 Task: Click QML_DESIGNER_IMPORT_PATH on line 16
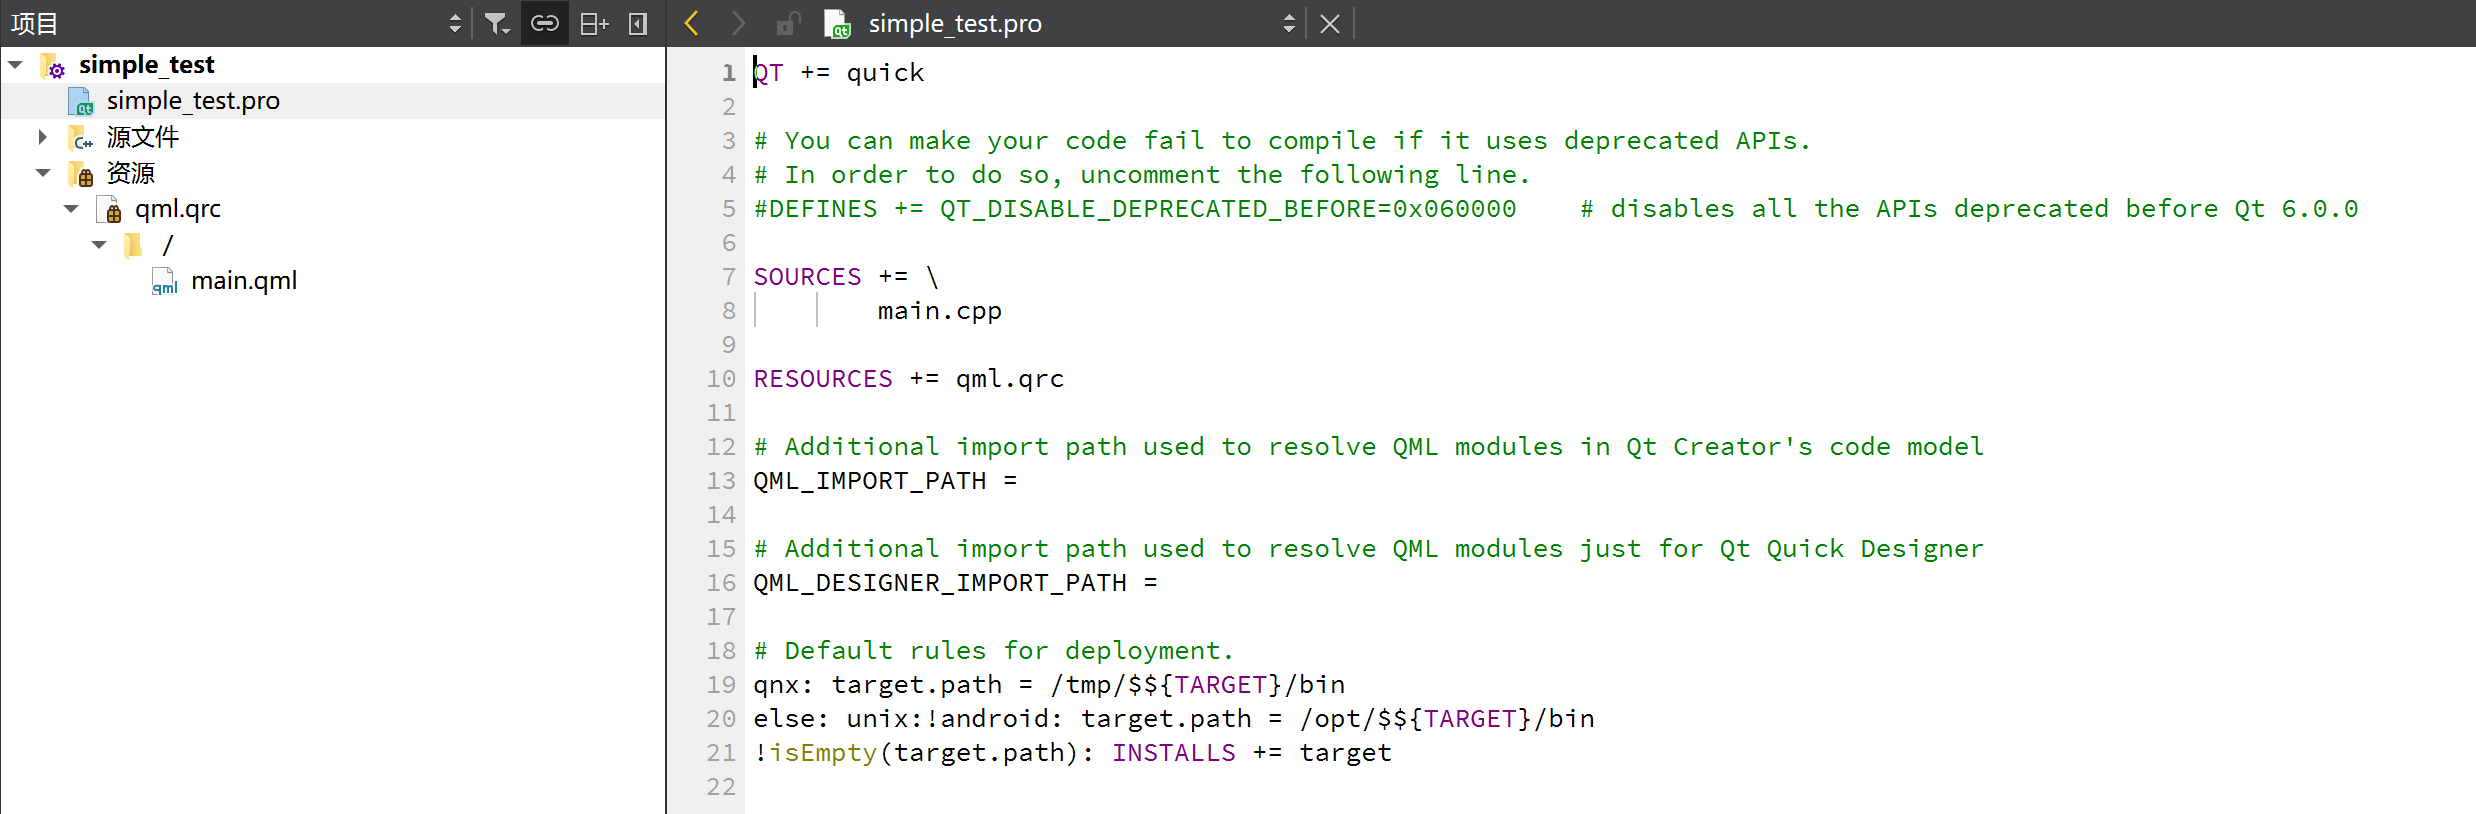pos(940,583)
